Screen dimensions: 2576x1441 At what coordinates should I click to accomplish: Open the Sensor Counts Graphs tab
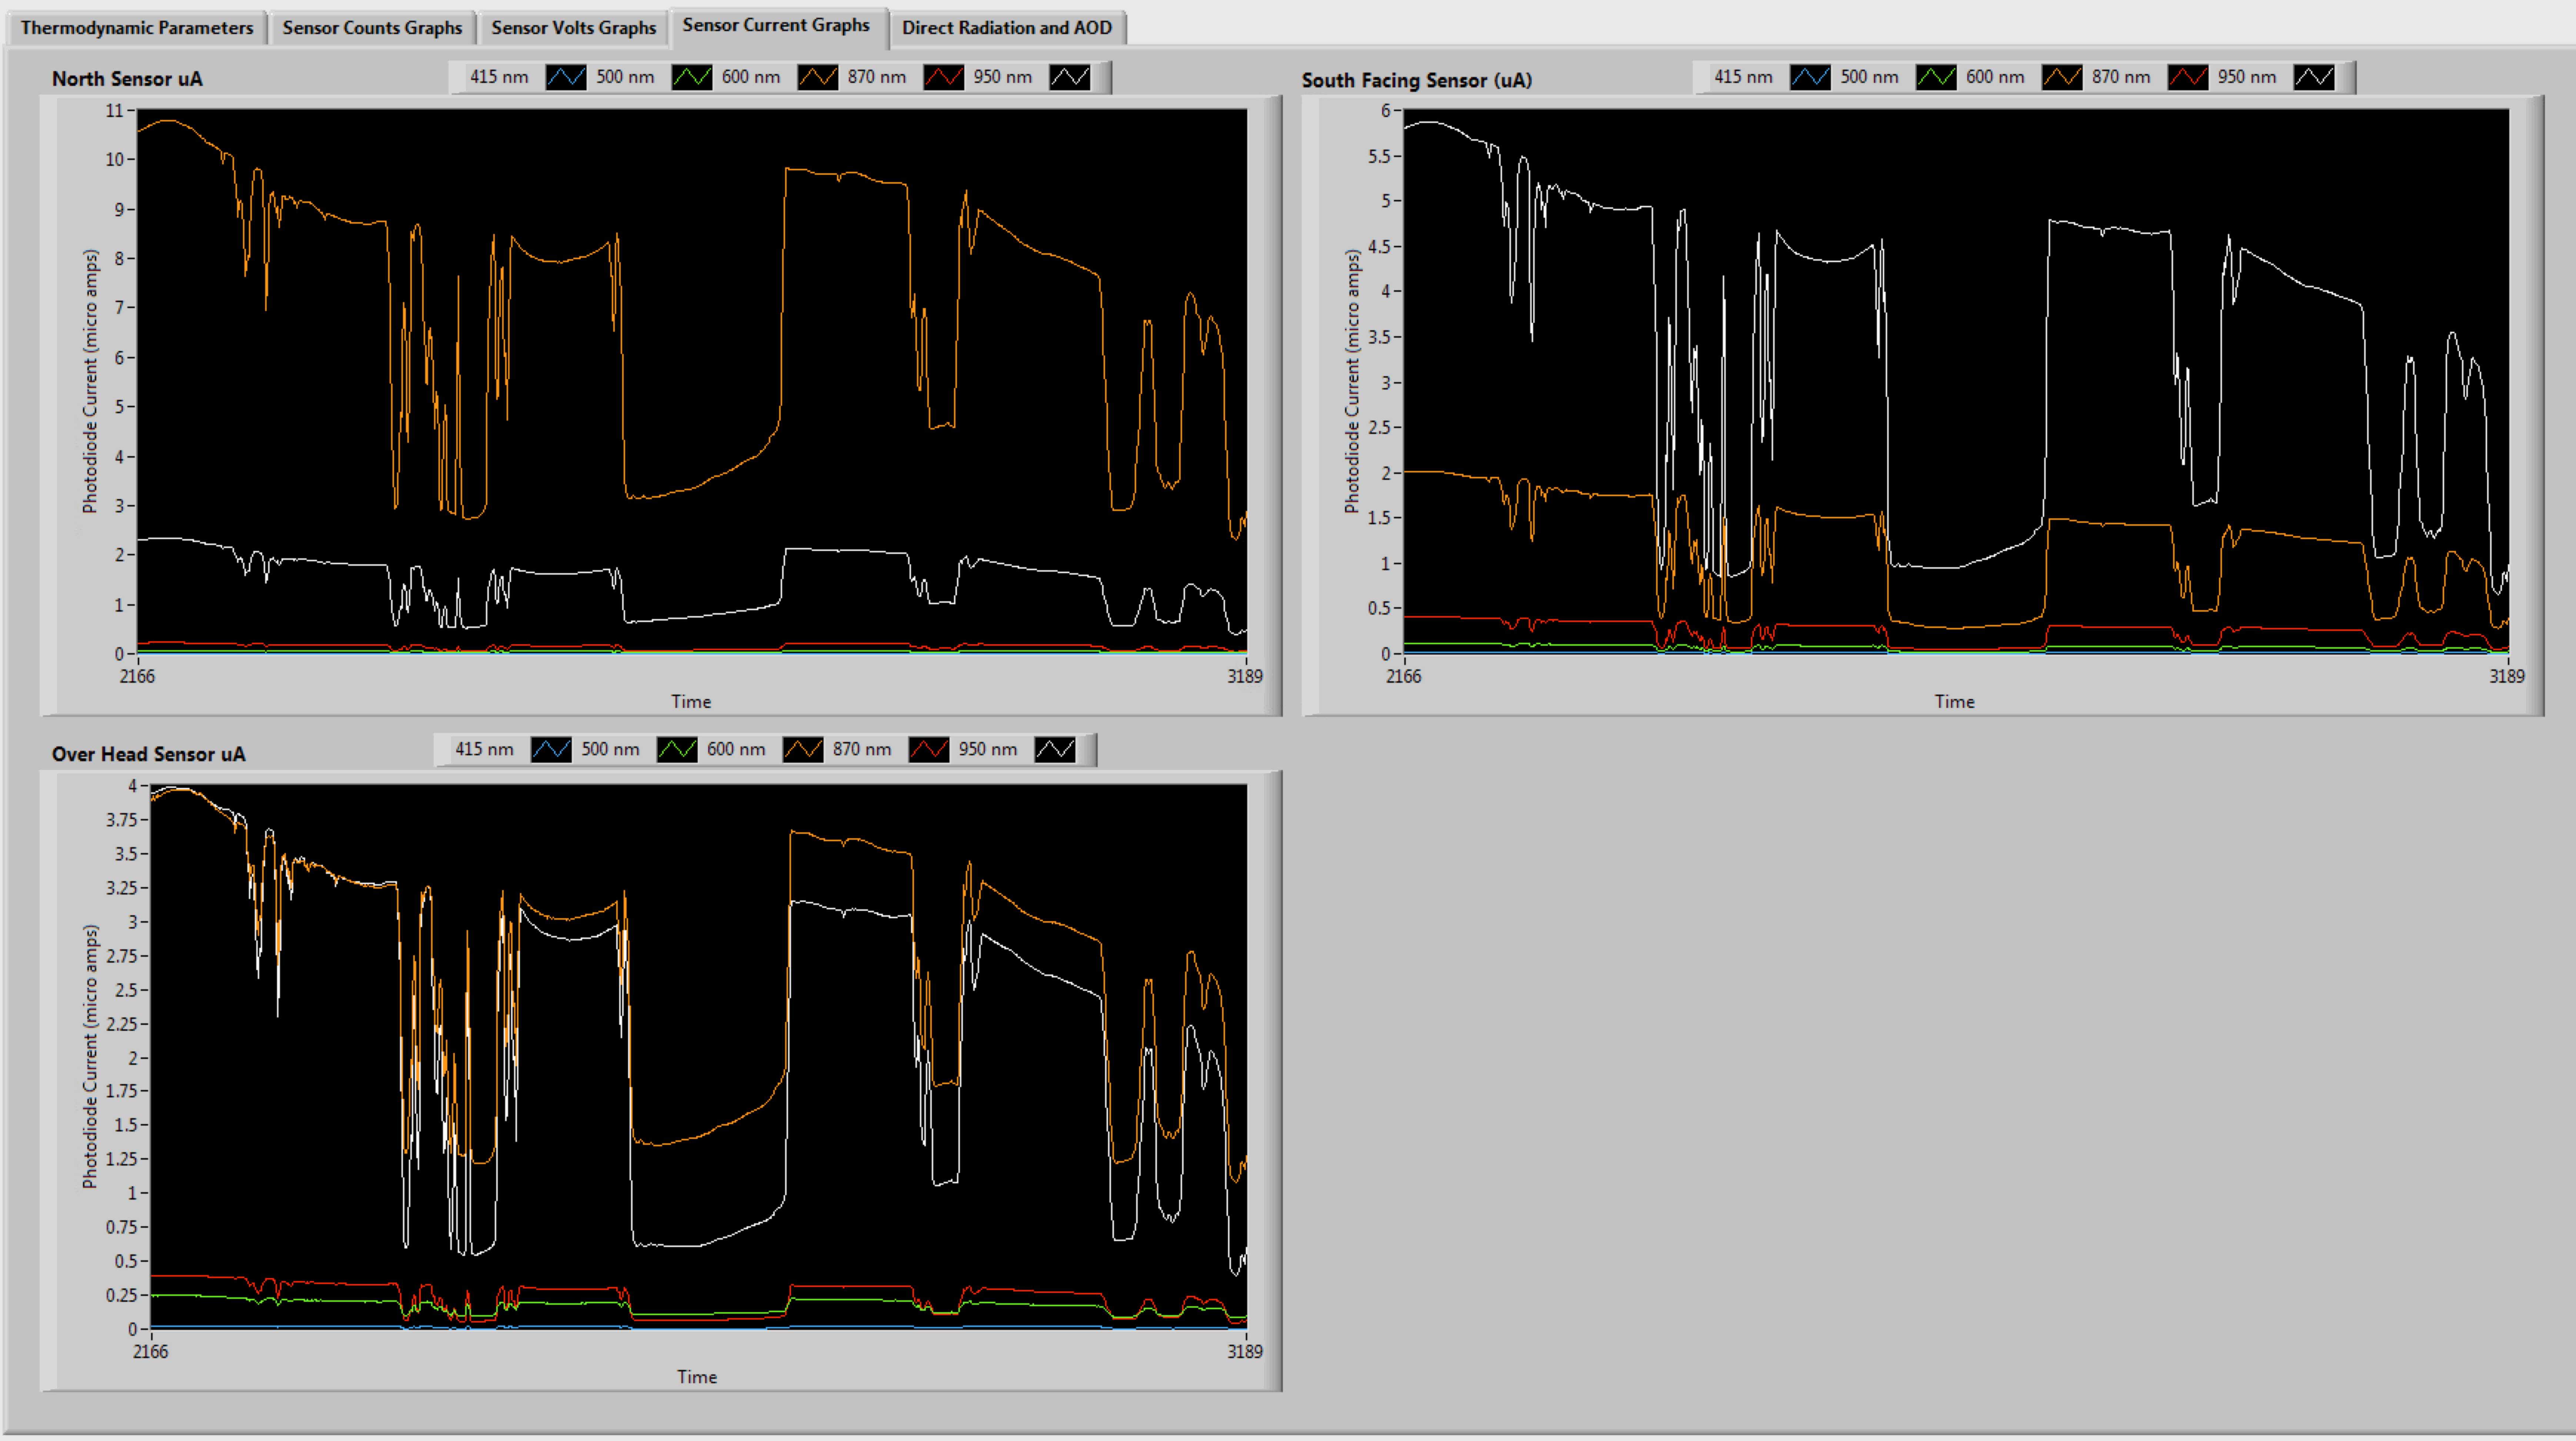372,27
